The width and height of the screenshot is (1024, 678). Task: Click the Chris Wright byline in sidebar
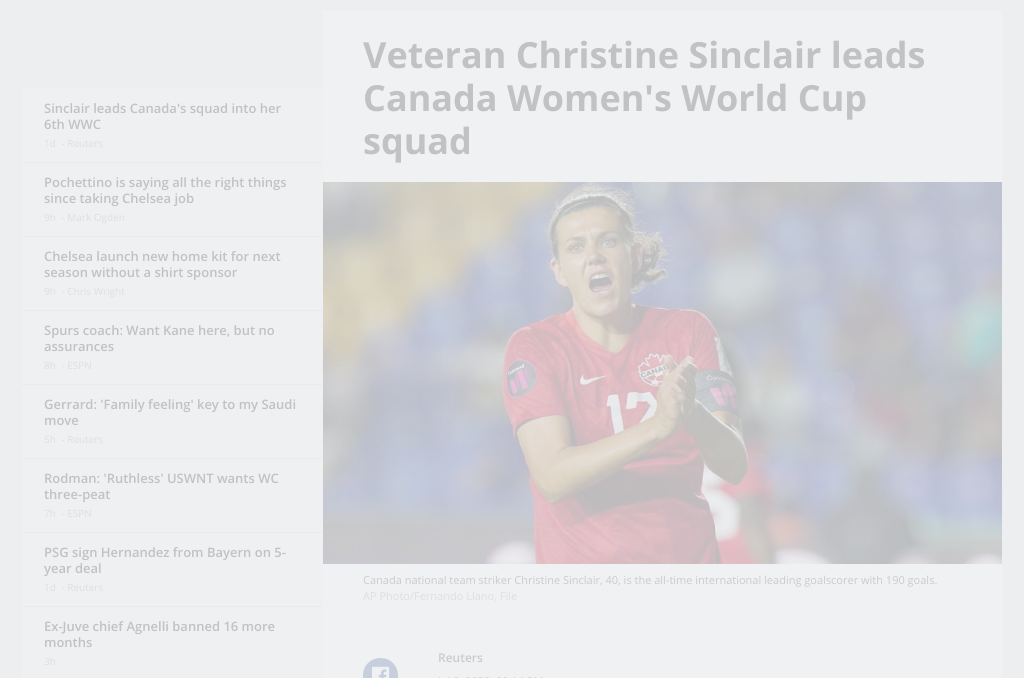(95, 292)
